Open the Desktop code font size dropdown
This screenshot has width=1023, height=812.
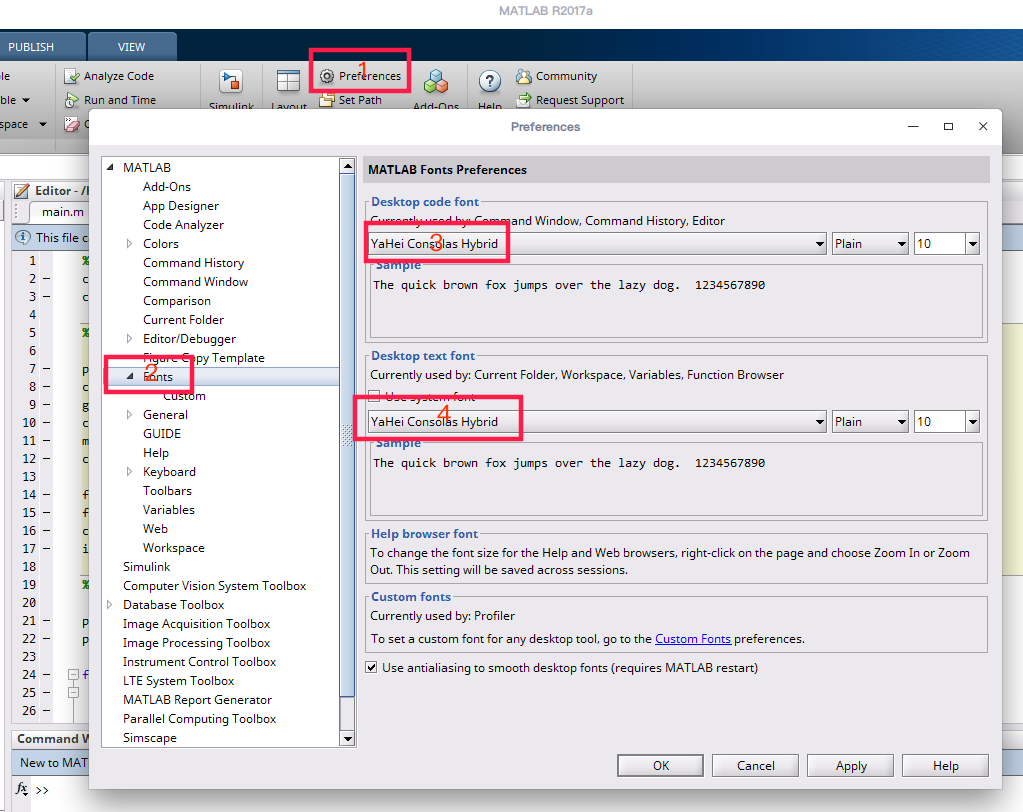[x=973, y=244]
